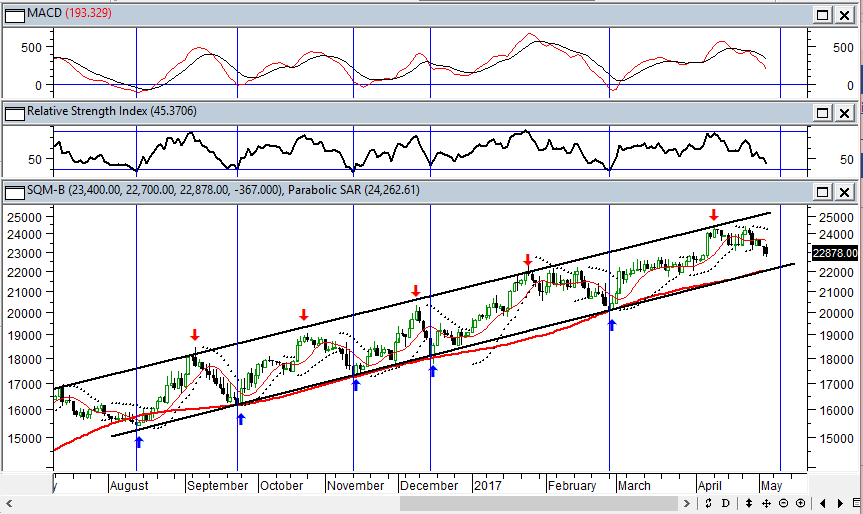Screen dimensions: 863x514
Task: Select the blue buy arrow near the March low
Action: pyautogui.click(x=611, y=325)
